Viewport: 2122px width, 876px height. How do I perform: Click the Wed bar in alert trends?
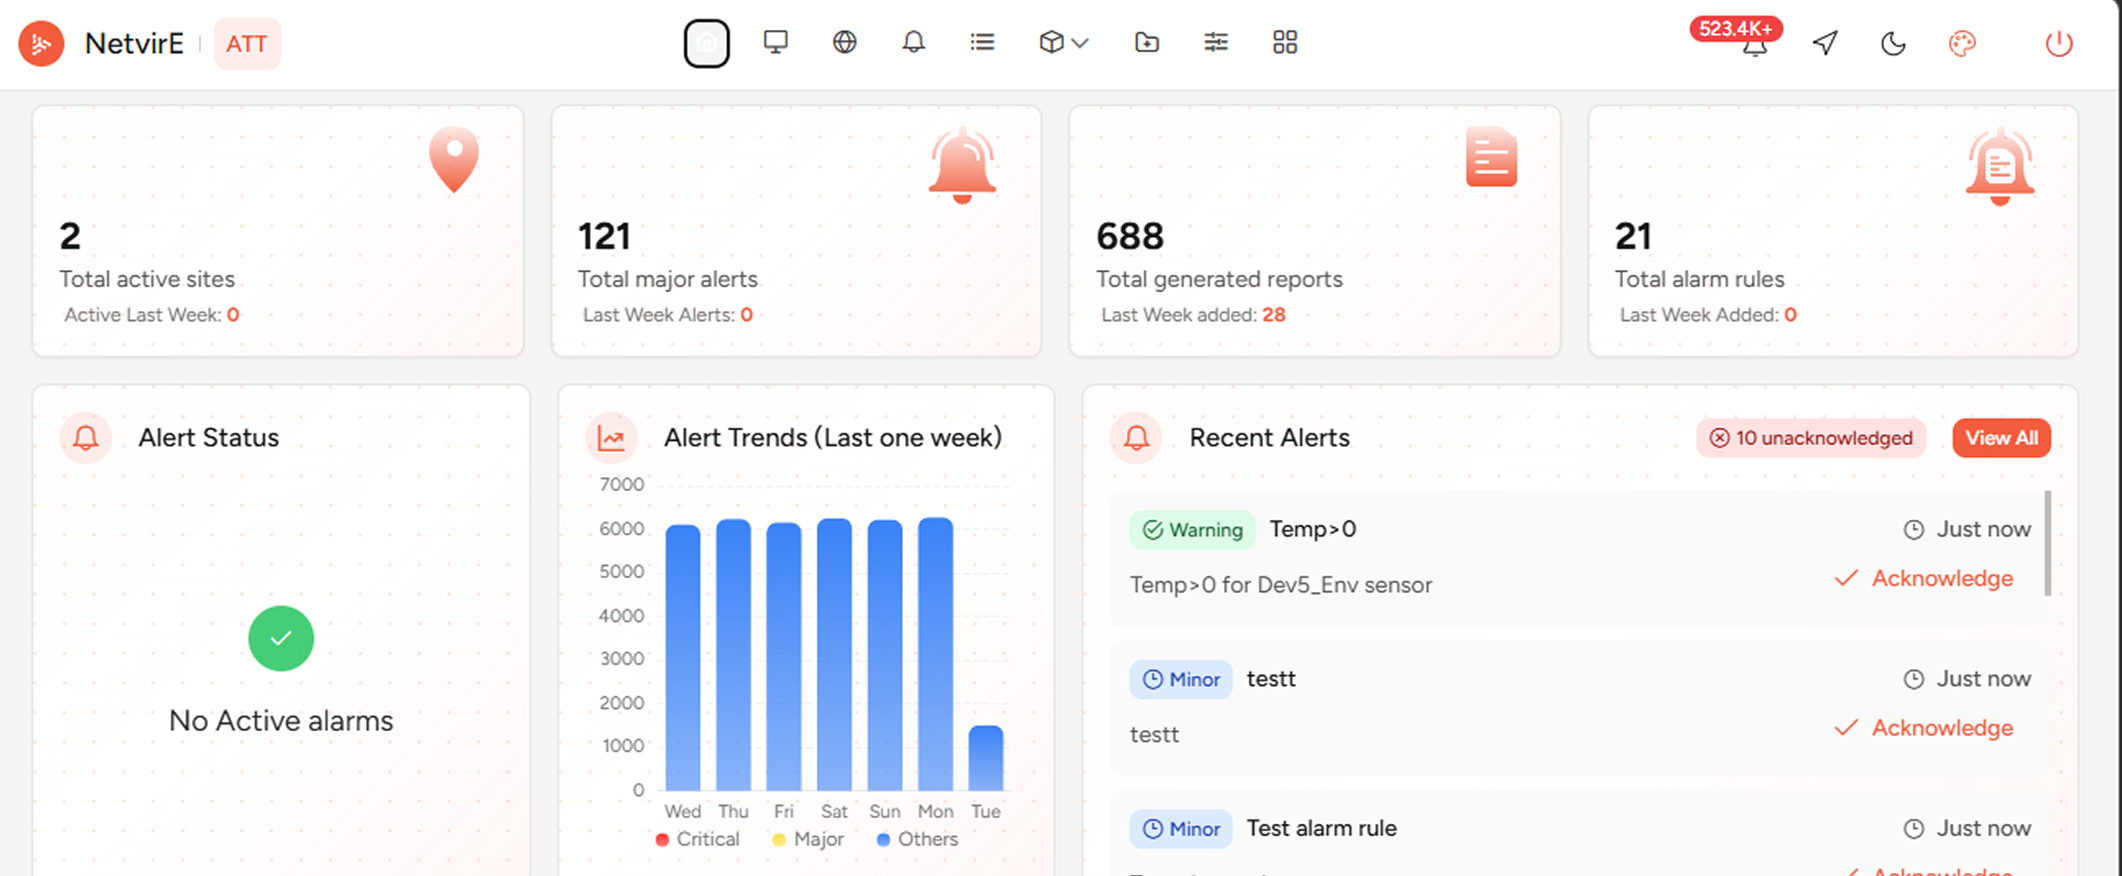click(x=683, y=658)
